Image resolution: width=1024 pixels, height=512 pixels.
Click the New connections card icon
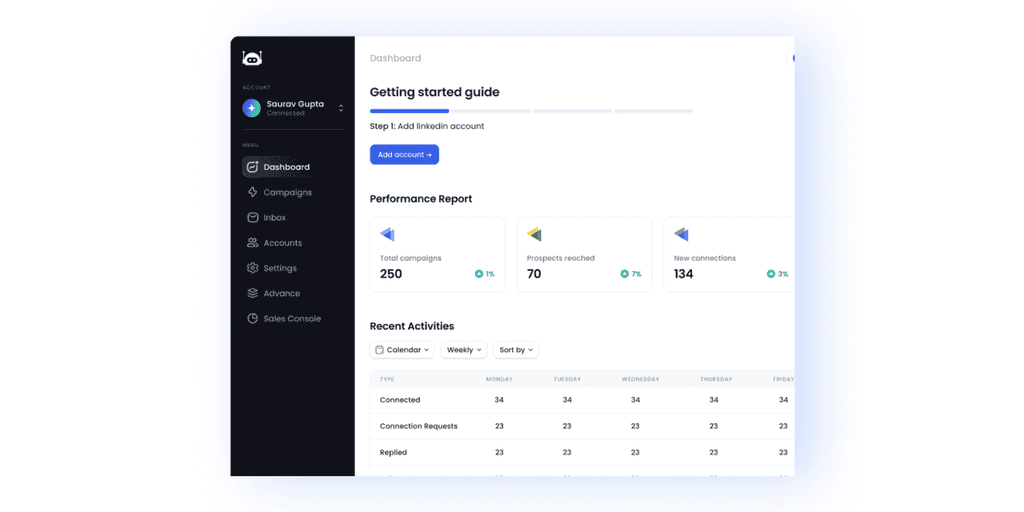click(681, 234)
